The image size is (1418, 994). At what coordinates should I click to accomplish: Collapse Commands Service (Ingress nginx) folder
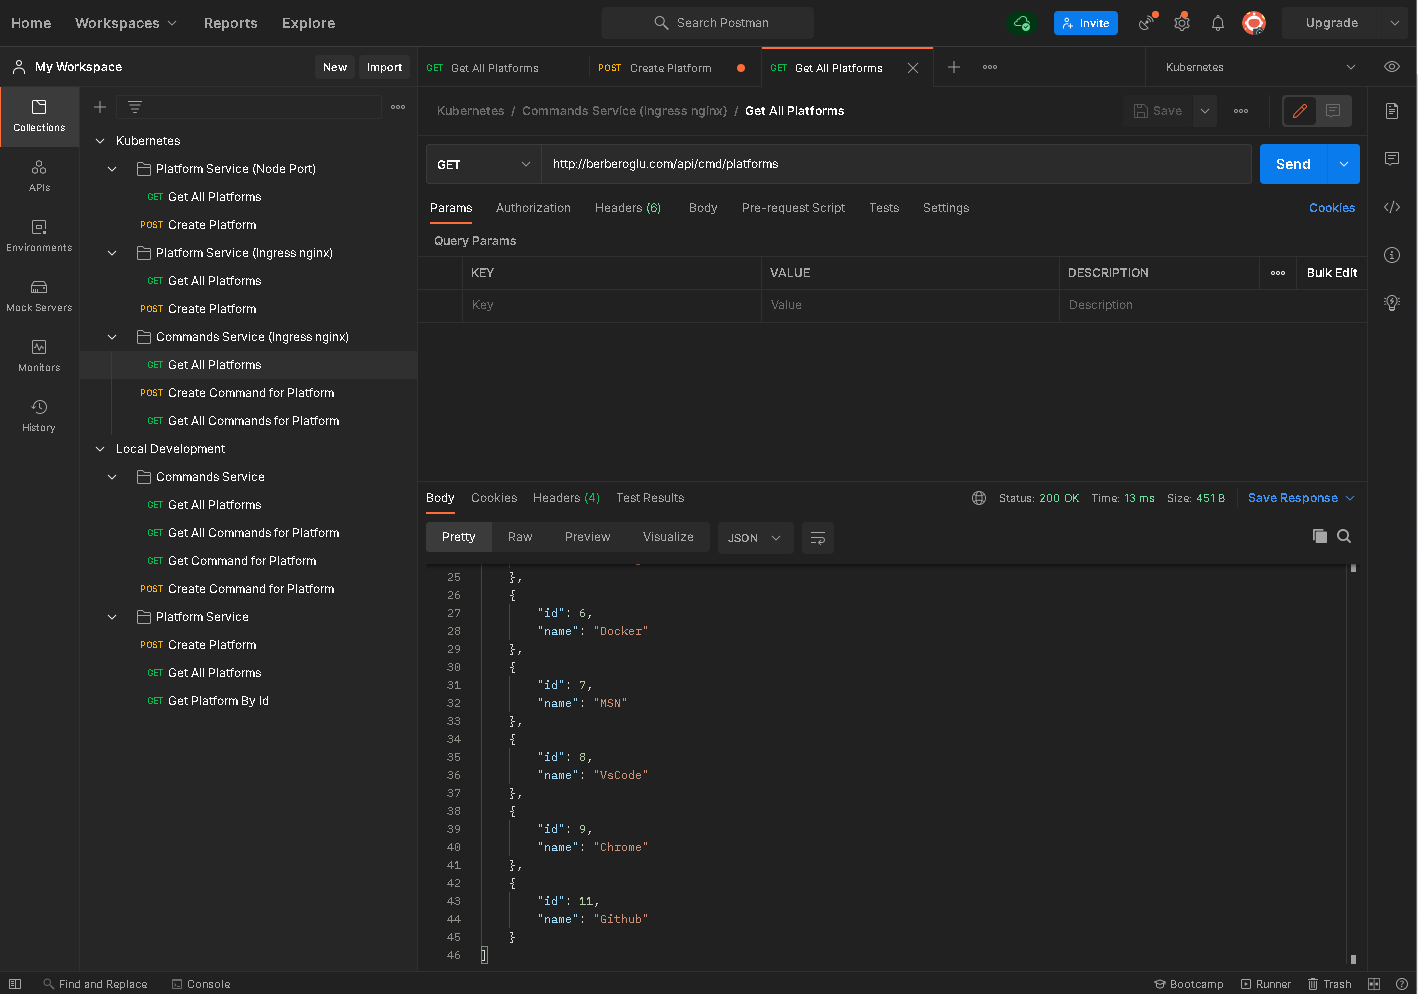point(112,337)
